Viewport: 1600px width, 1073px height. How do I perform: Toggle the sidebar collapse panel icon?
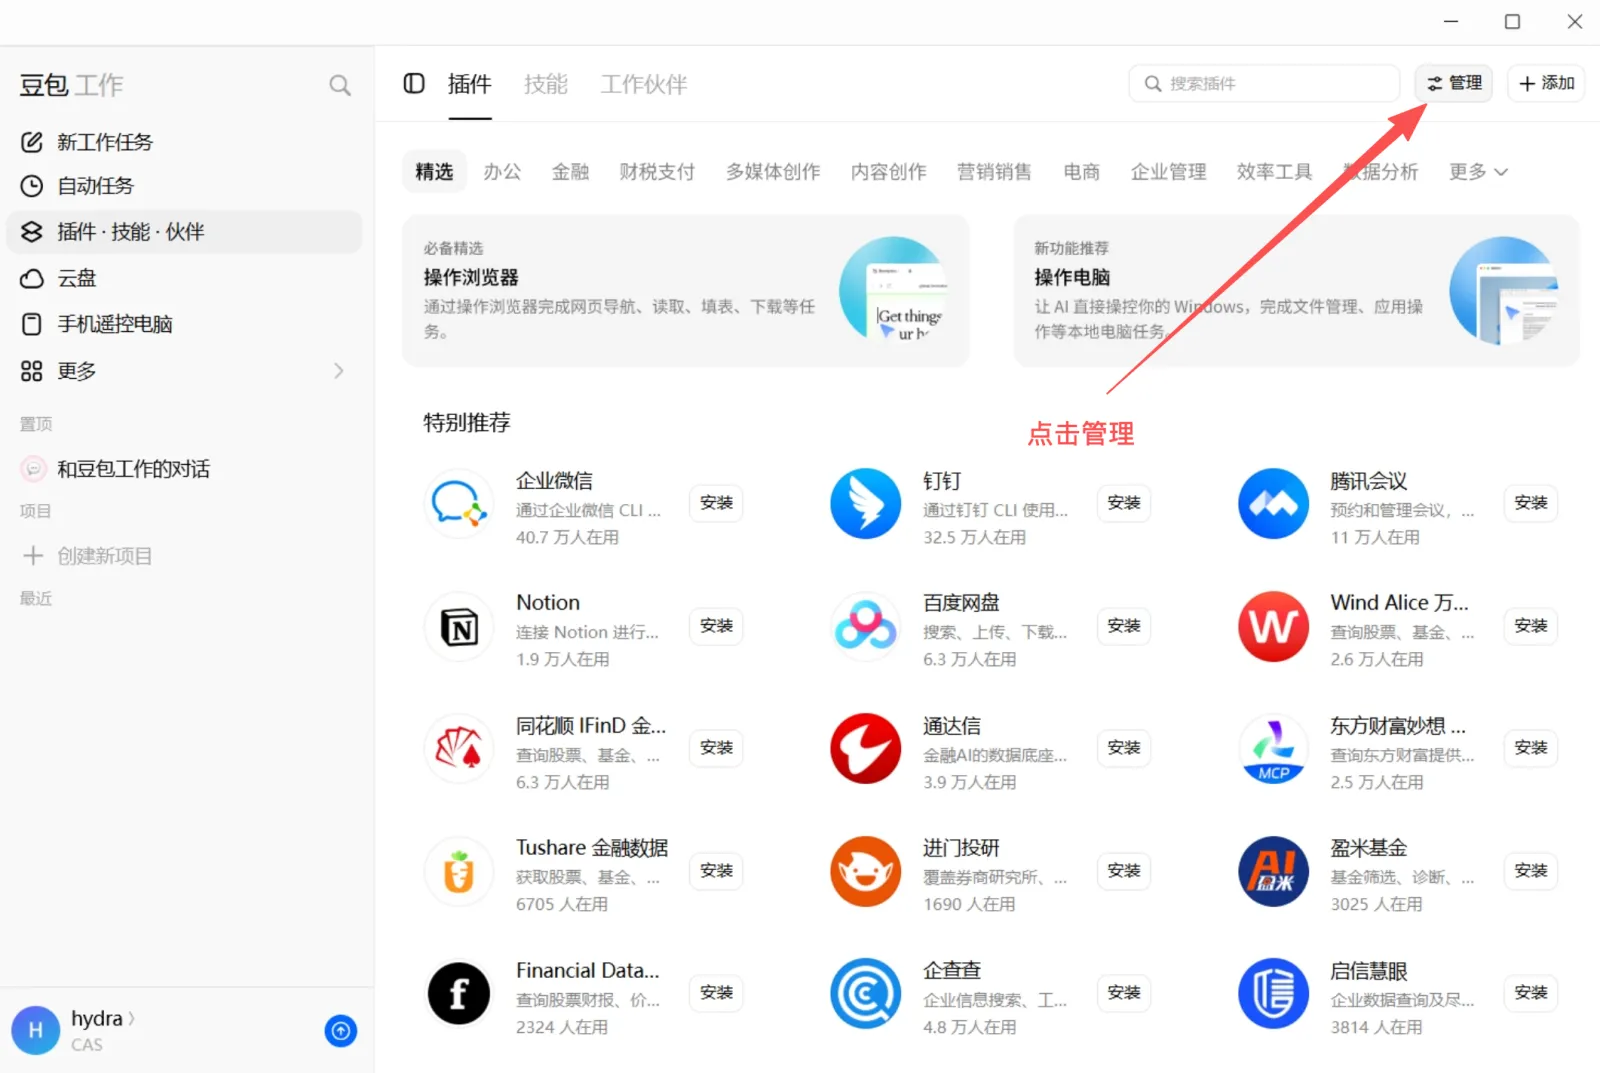tap(414, 84)
